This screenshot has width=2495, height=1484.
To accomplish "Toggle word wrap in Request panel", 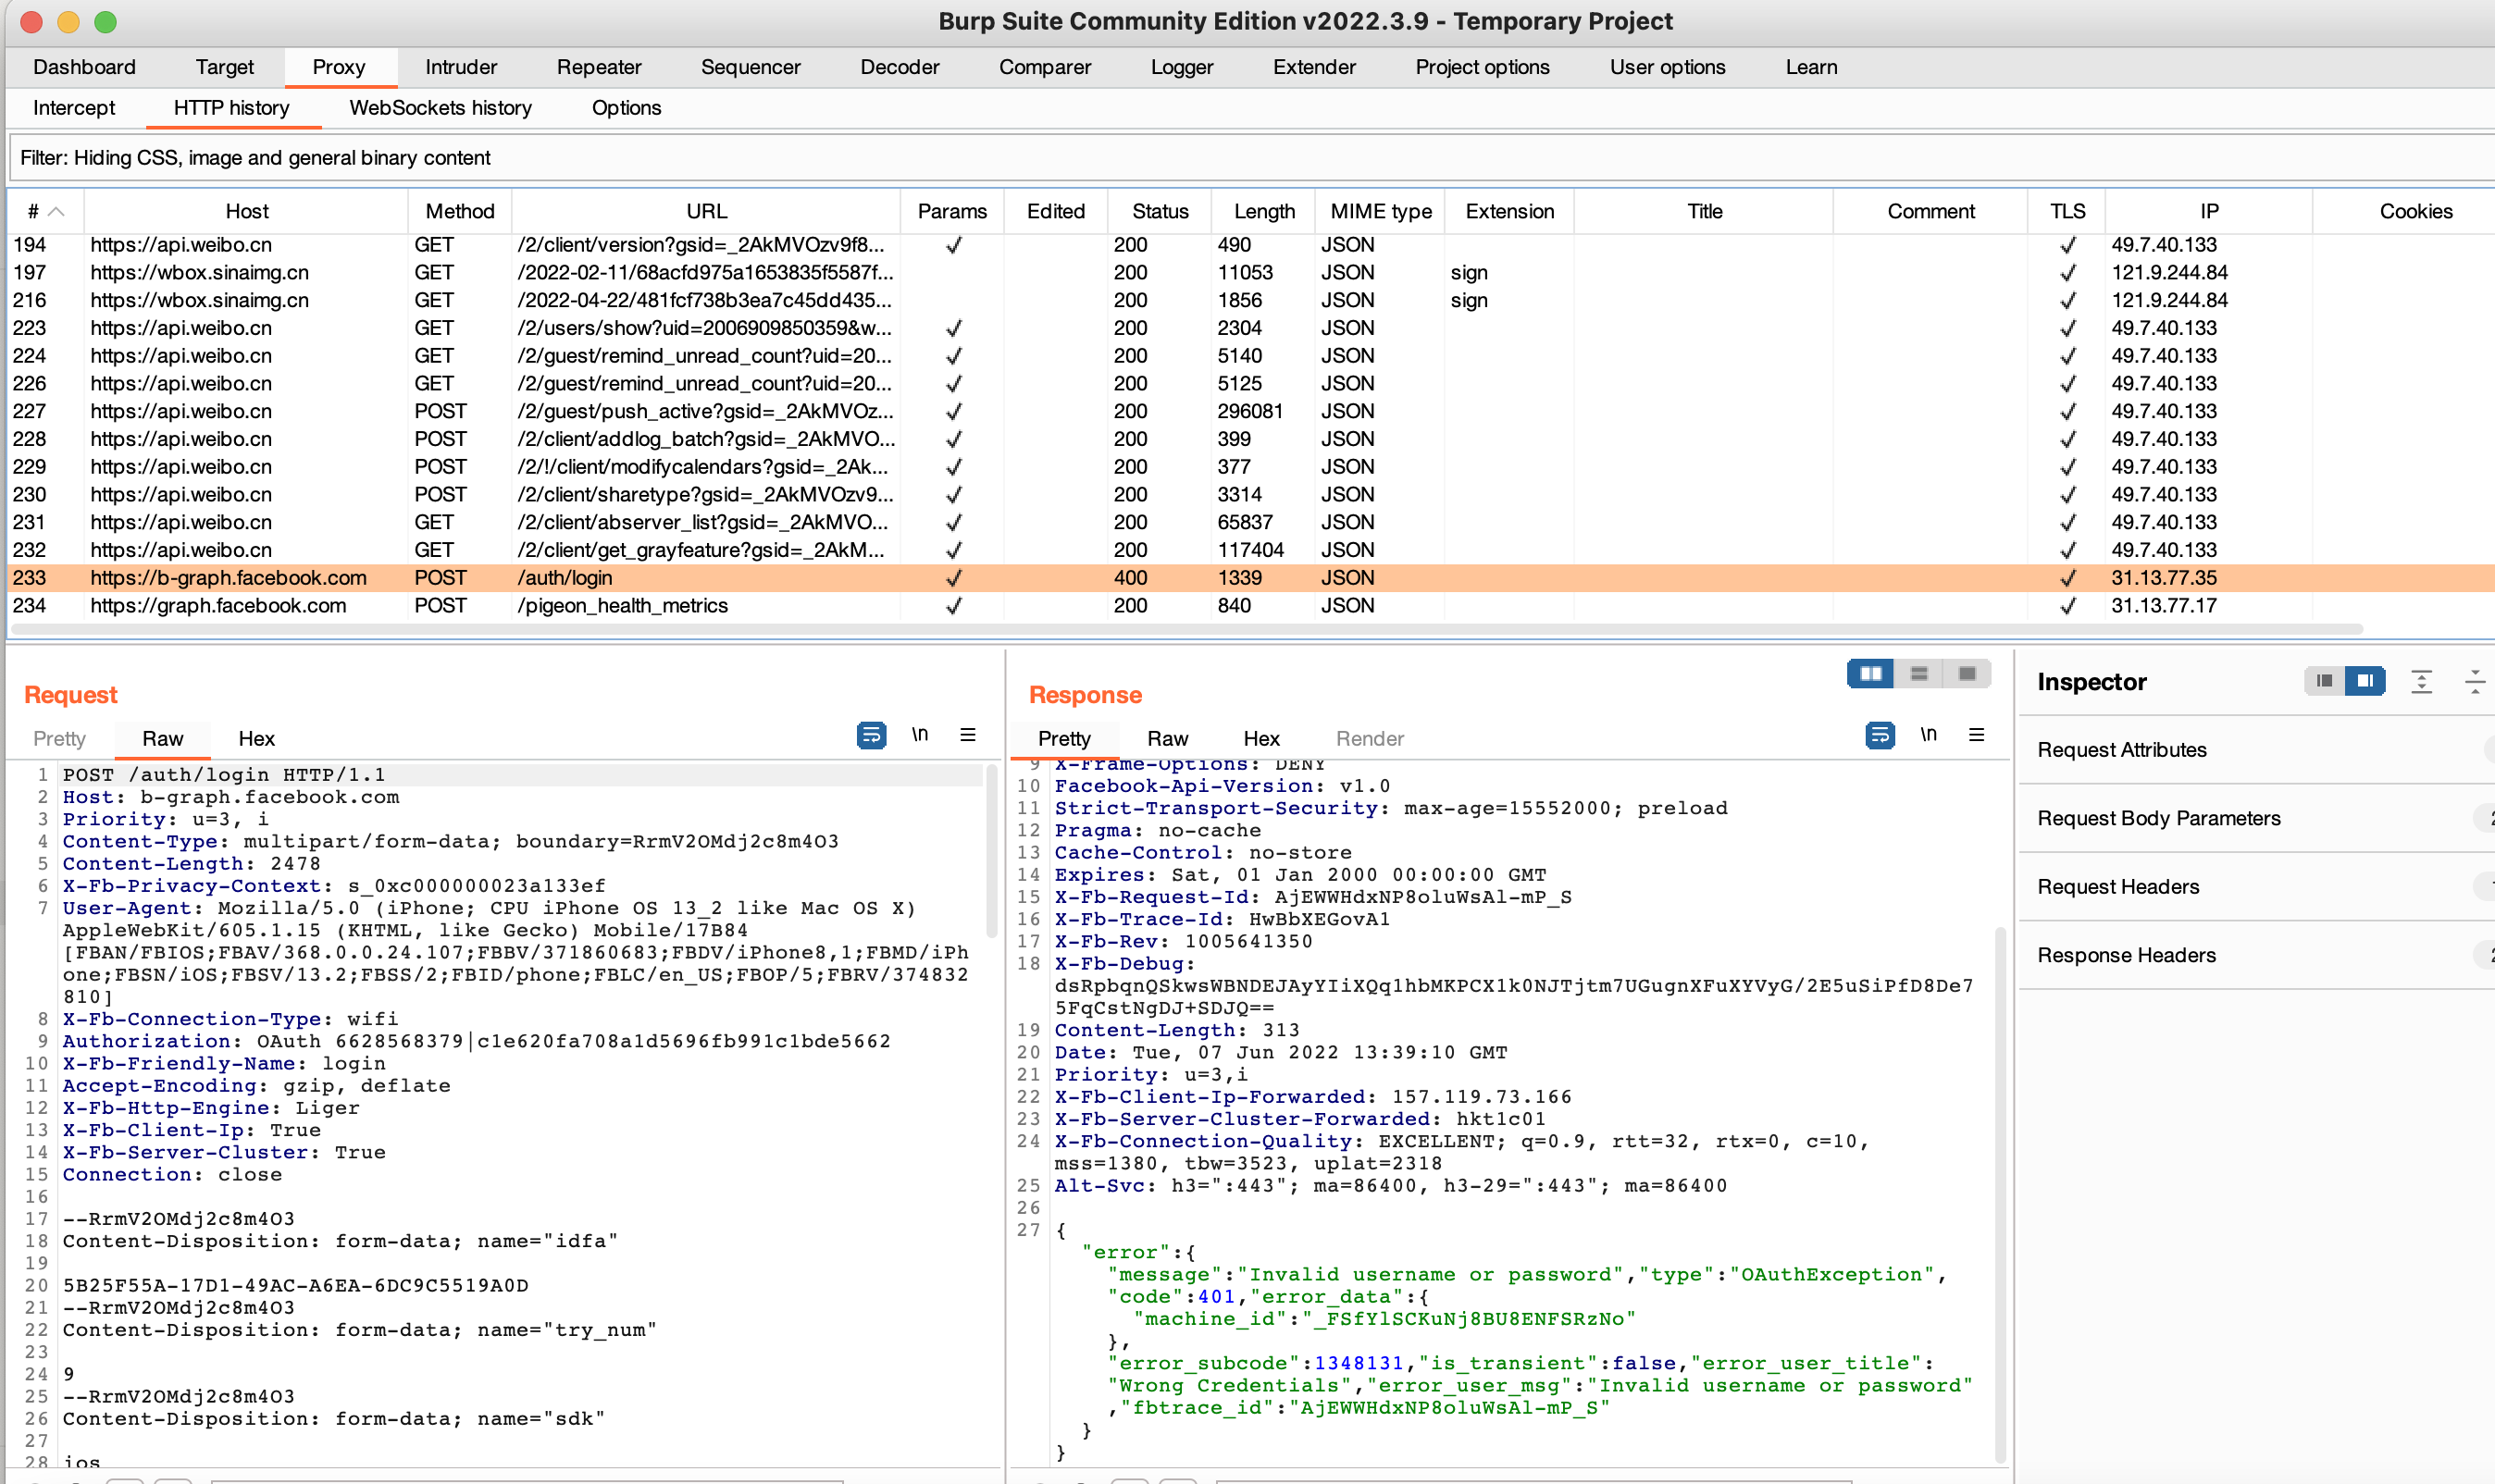I will point(871,735).
